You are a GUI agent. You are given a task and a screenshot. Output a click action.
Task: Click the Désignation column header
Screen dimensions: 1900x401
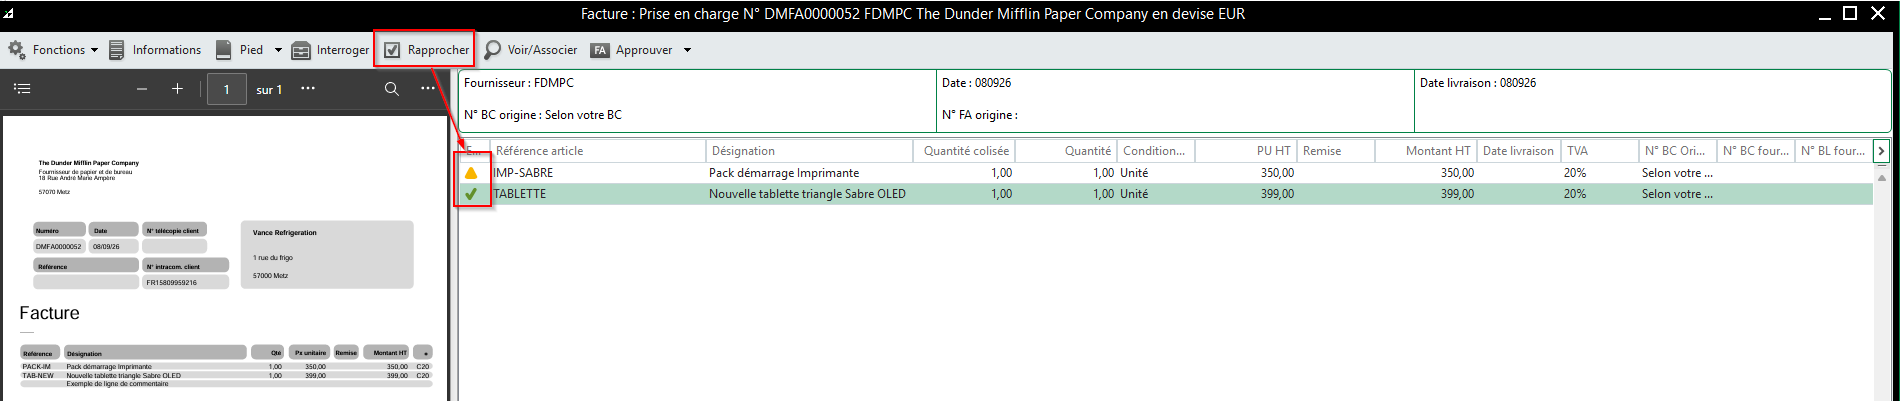[809, 151]
